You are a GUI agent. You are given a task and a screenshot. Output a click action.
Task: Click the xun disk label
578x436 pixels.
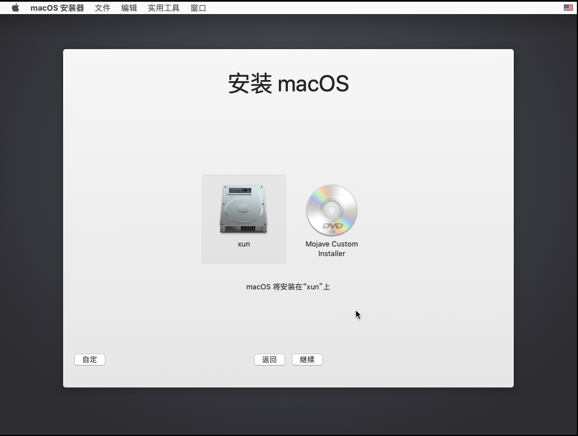click(244, 244)
